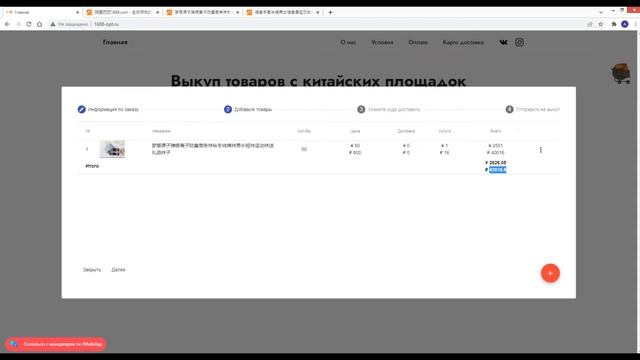
Task: Open browser profile avatar
Action: coord(624,24)
